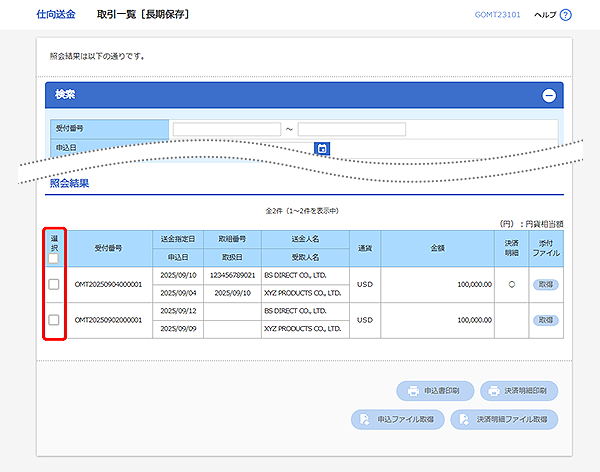600x472 pixels.
Task: Open the help question mark icon
Action: pos(565,15)
